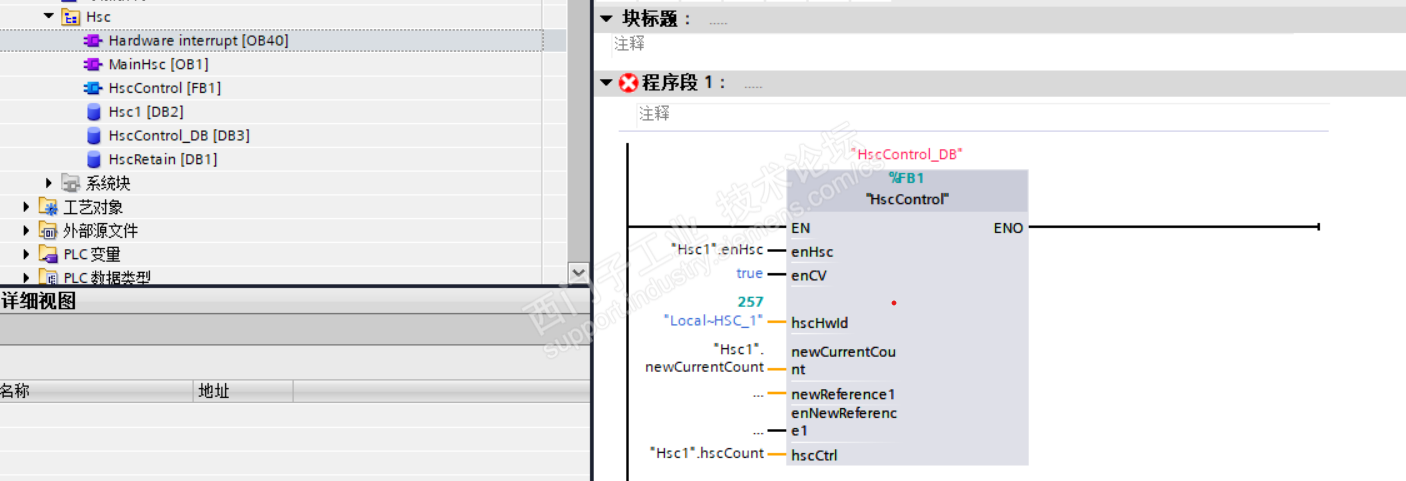The width and height of the screenshot is (1406, 481).
Task: Click the Hardware interrupt OB40 block icon
Action: click(93, 41)
